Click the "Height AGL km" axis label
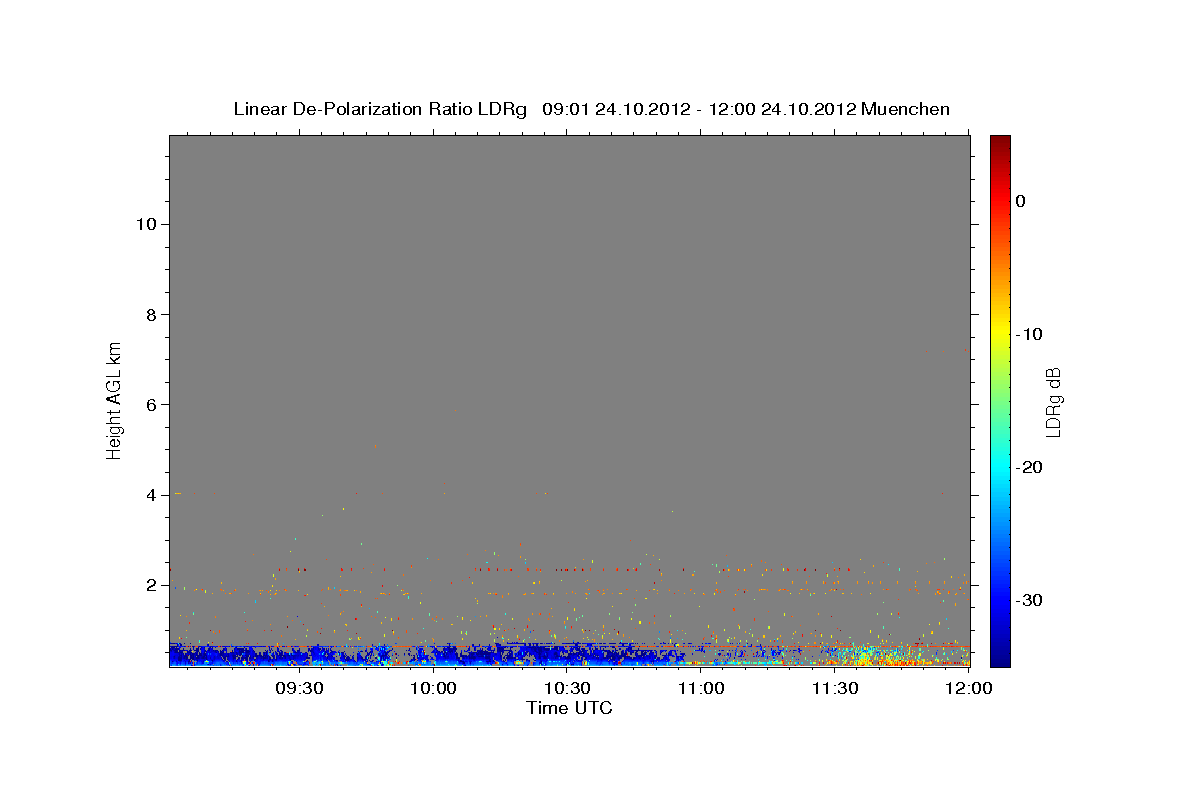The height and width of the screenshot is (800, 1200). click(115, 399)
